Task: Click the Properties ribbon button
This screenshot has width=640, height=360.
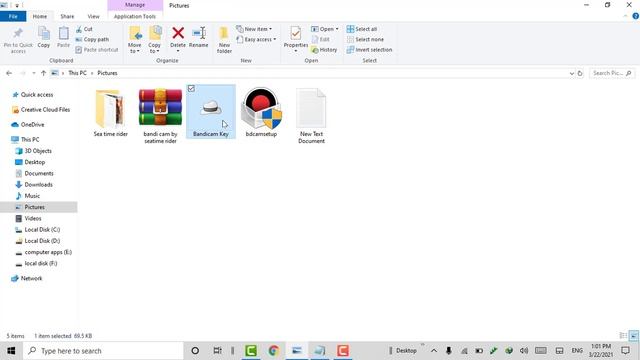Action: click(x=296, y=38)
